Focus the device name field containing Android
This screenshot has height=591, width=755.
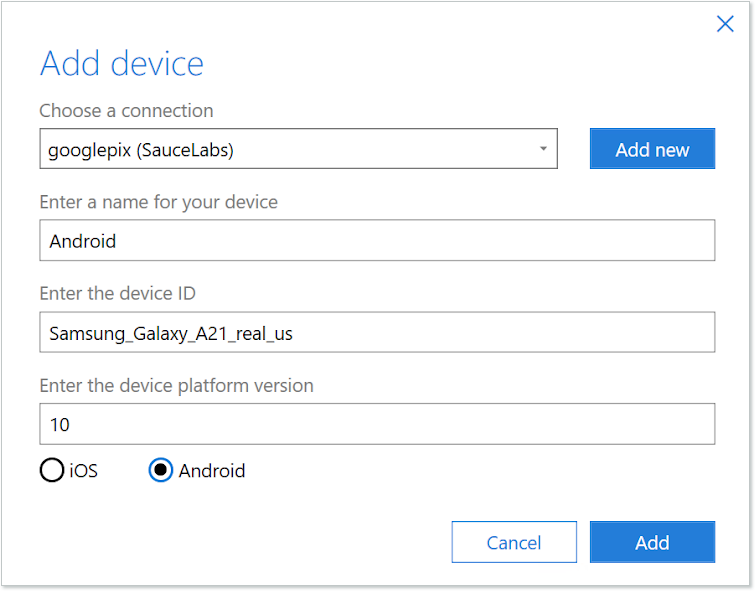(377, 241)
